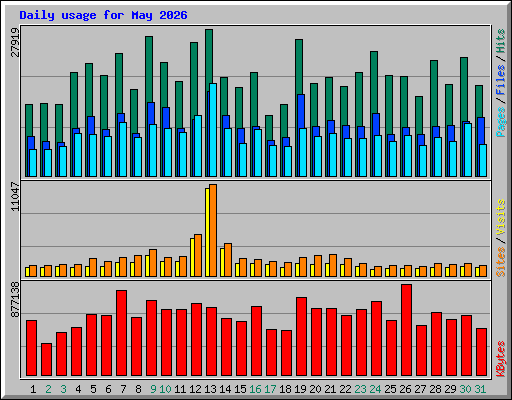Click day 10 on the x-axis

(165, 389)
